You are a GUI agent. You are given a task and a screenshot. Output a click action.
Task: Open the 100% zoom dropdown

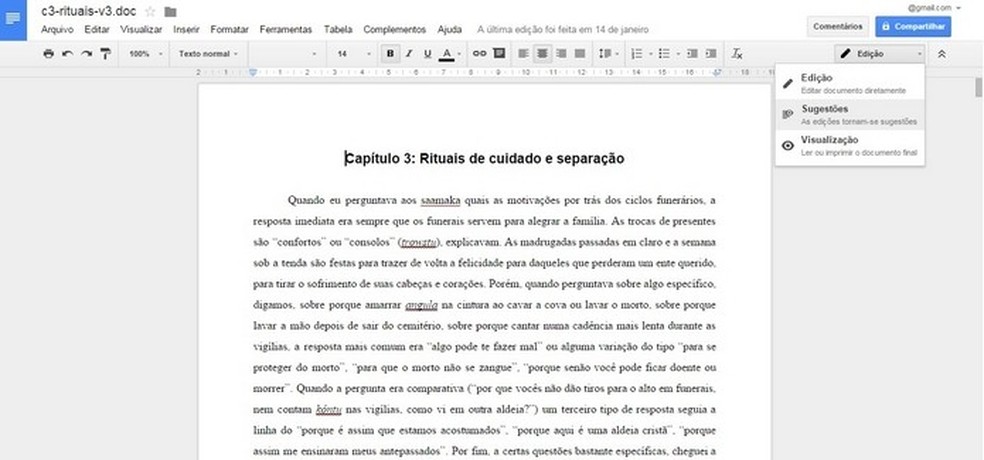(x=145, y=54)
